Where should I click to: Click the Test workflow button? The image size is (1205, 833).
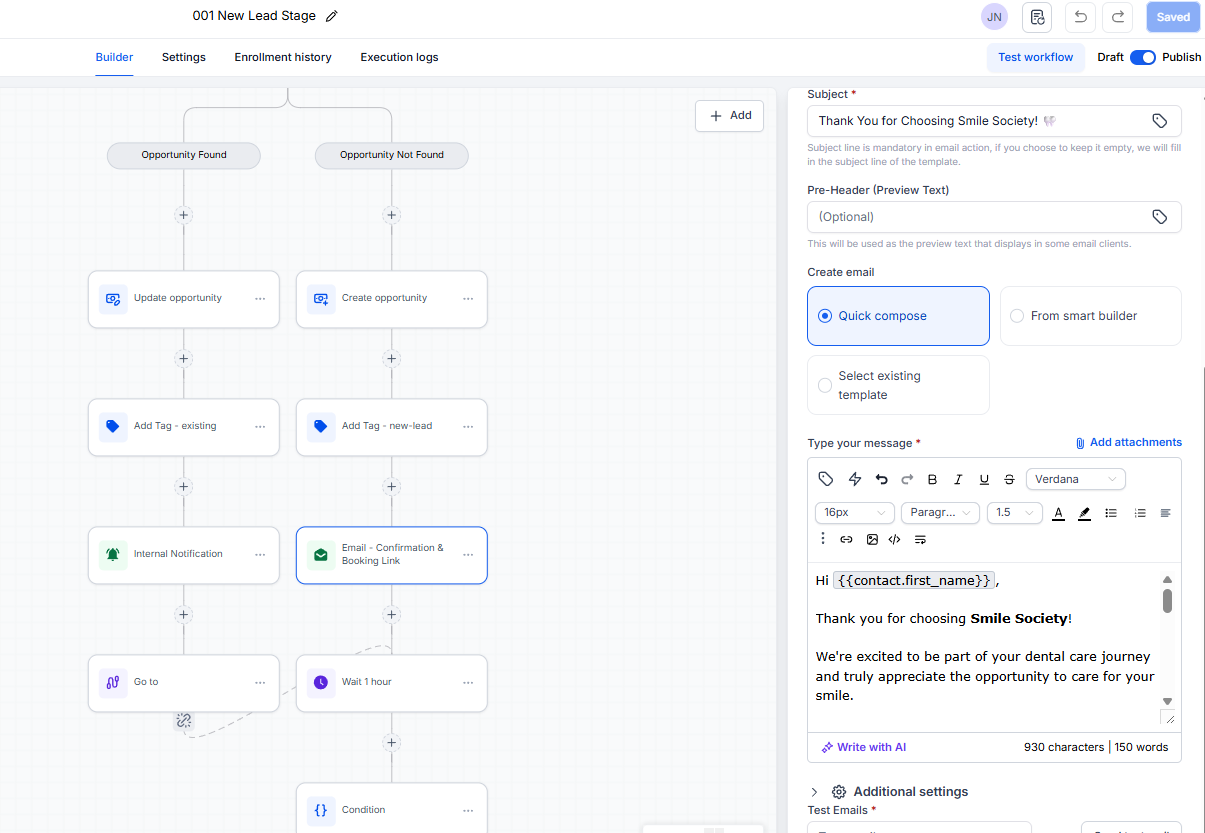(x=1036, y=57)
